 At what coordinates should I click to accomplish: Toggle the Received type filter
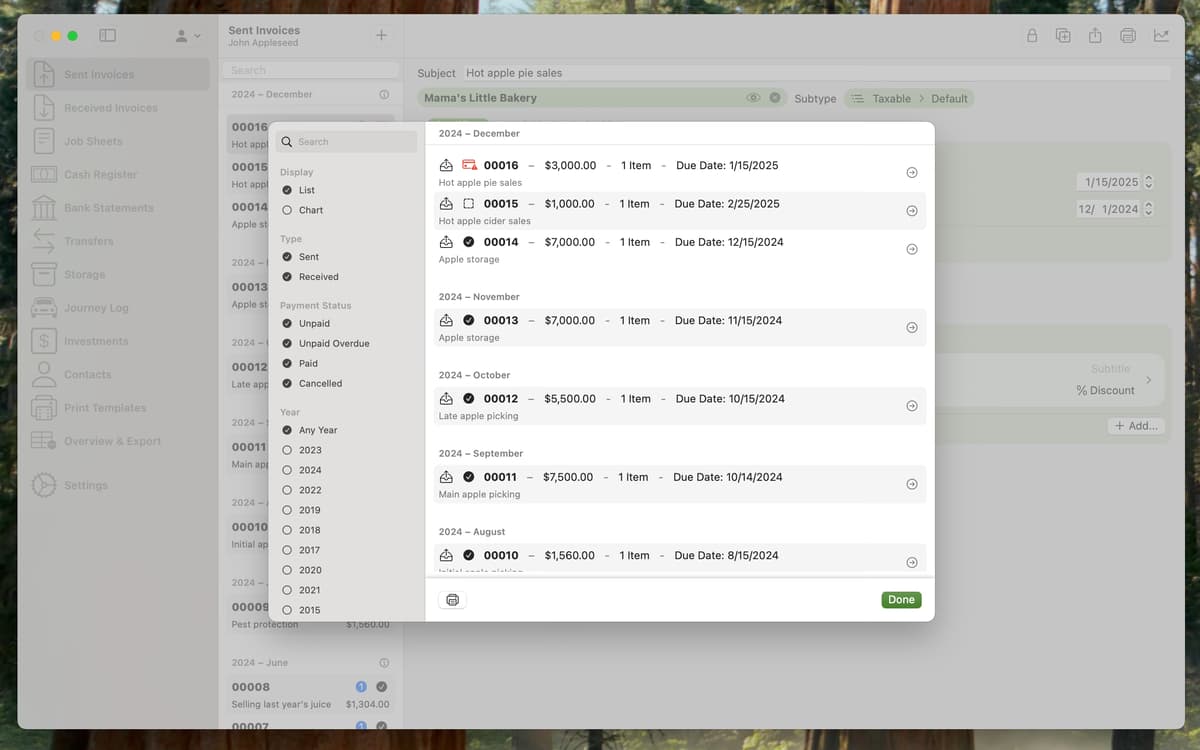coord(288,277)
